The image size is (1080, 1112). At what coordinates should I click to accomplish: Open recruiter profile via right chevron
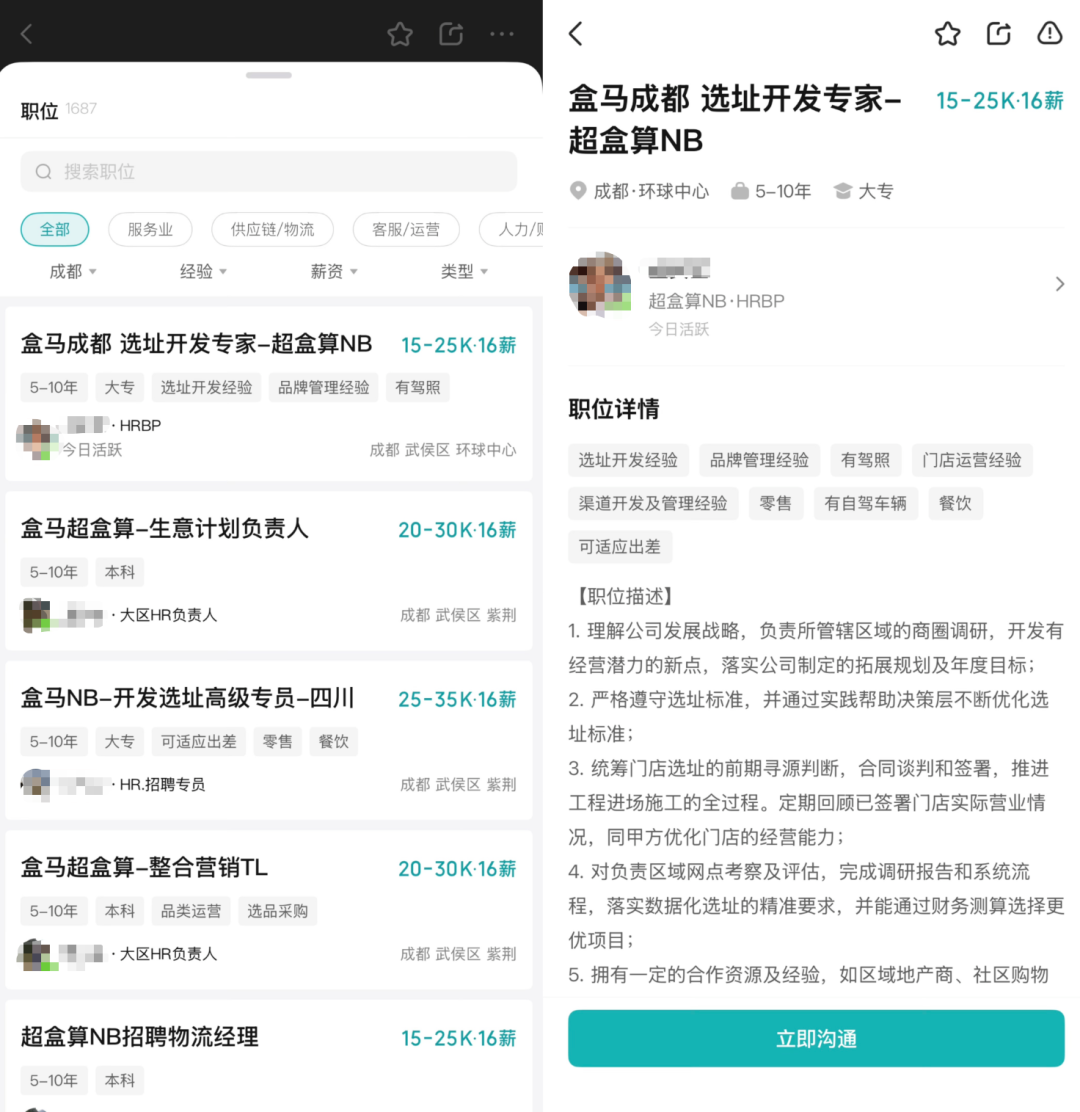1059,285
